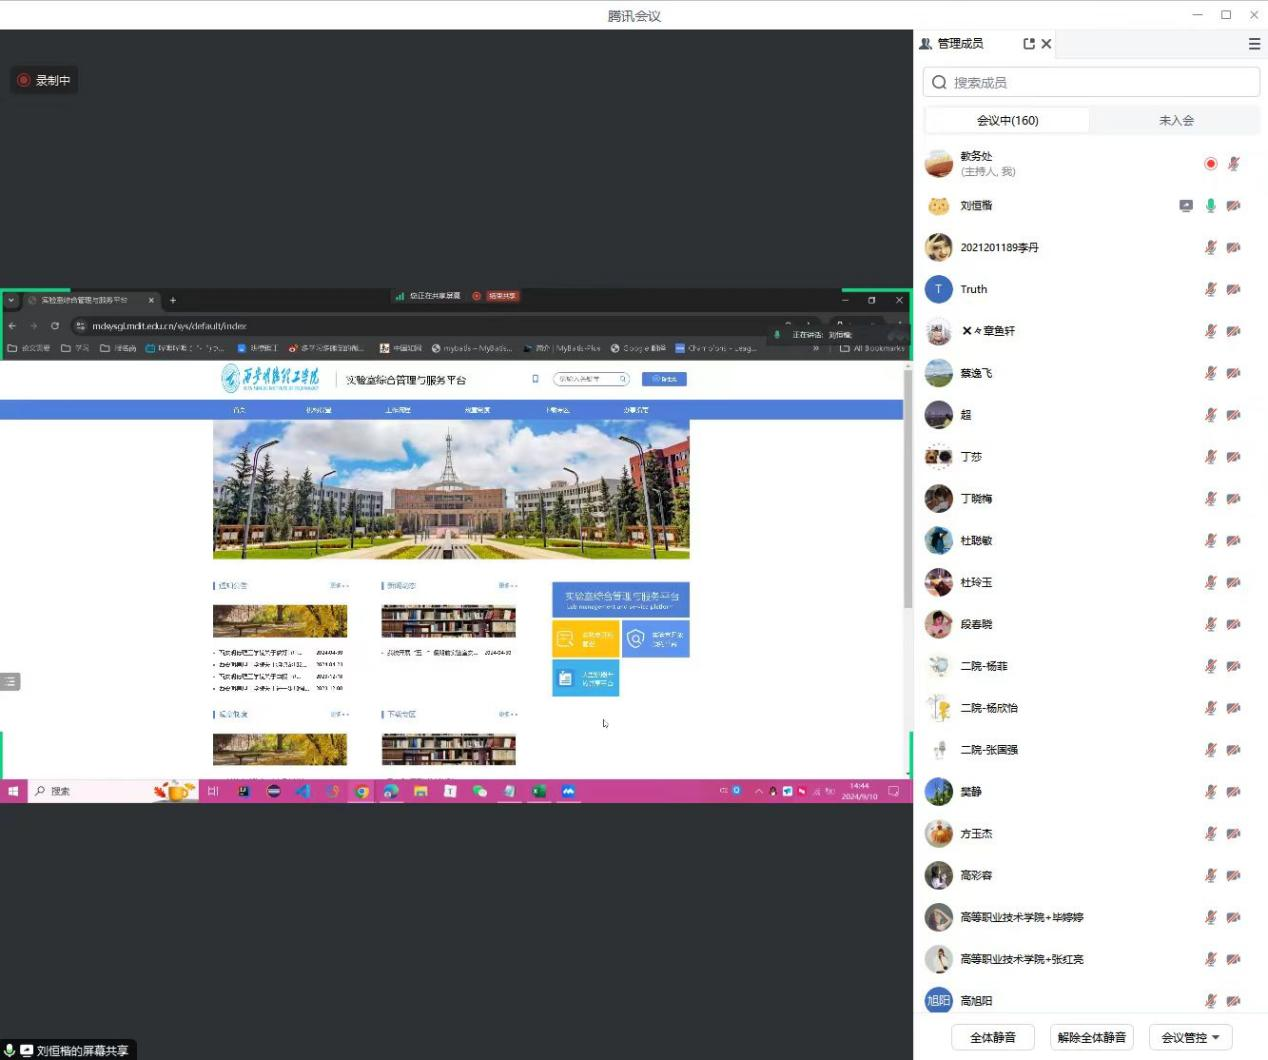Click the screen-share icon next to 刘恒楷
Screen dimensions: 1268x1060
pyautogui.click(x=1186, y=206)
